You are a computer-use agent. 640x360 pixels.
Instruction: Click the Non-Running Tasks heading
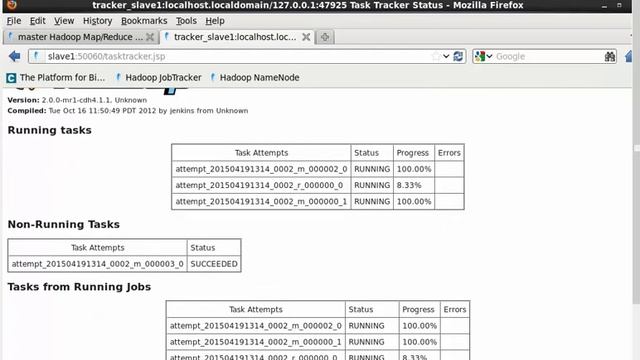tap(64, 224)
